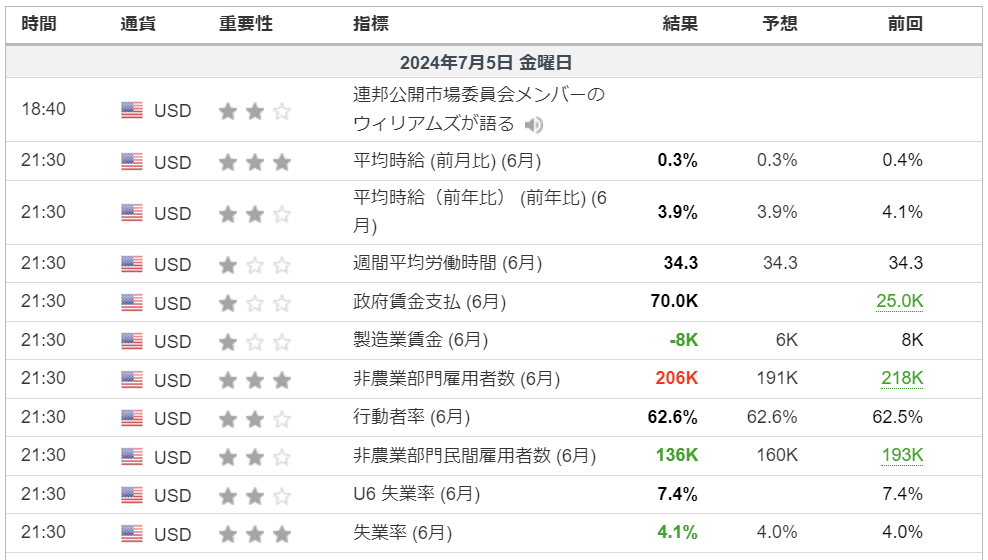988x560 pixels.
Task: Click result value -8K
Action: click(x=684, y=340)
